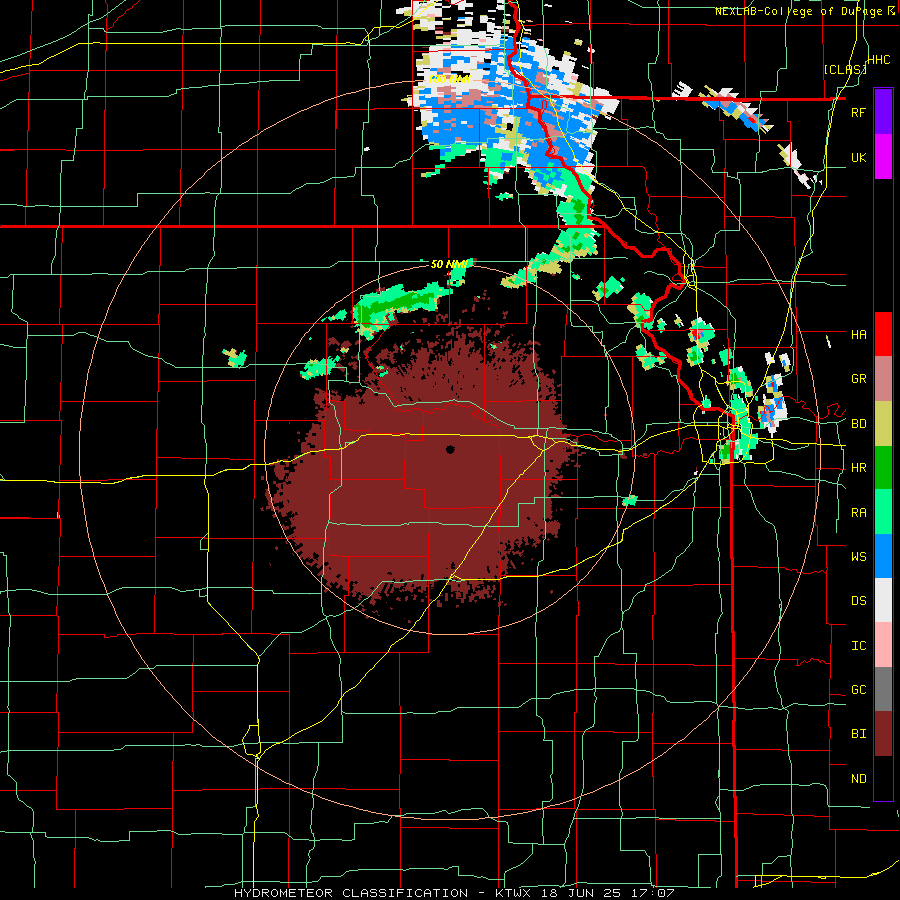Viewport: 900px width, 900px height.
Task: Click the RA light green legend swatch
Action: (x=883, y=512)
